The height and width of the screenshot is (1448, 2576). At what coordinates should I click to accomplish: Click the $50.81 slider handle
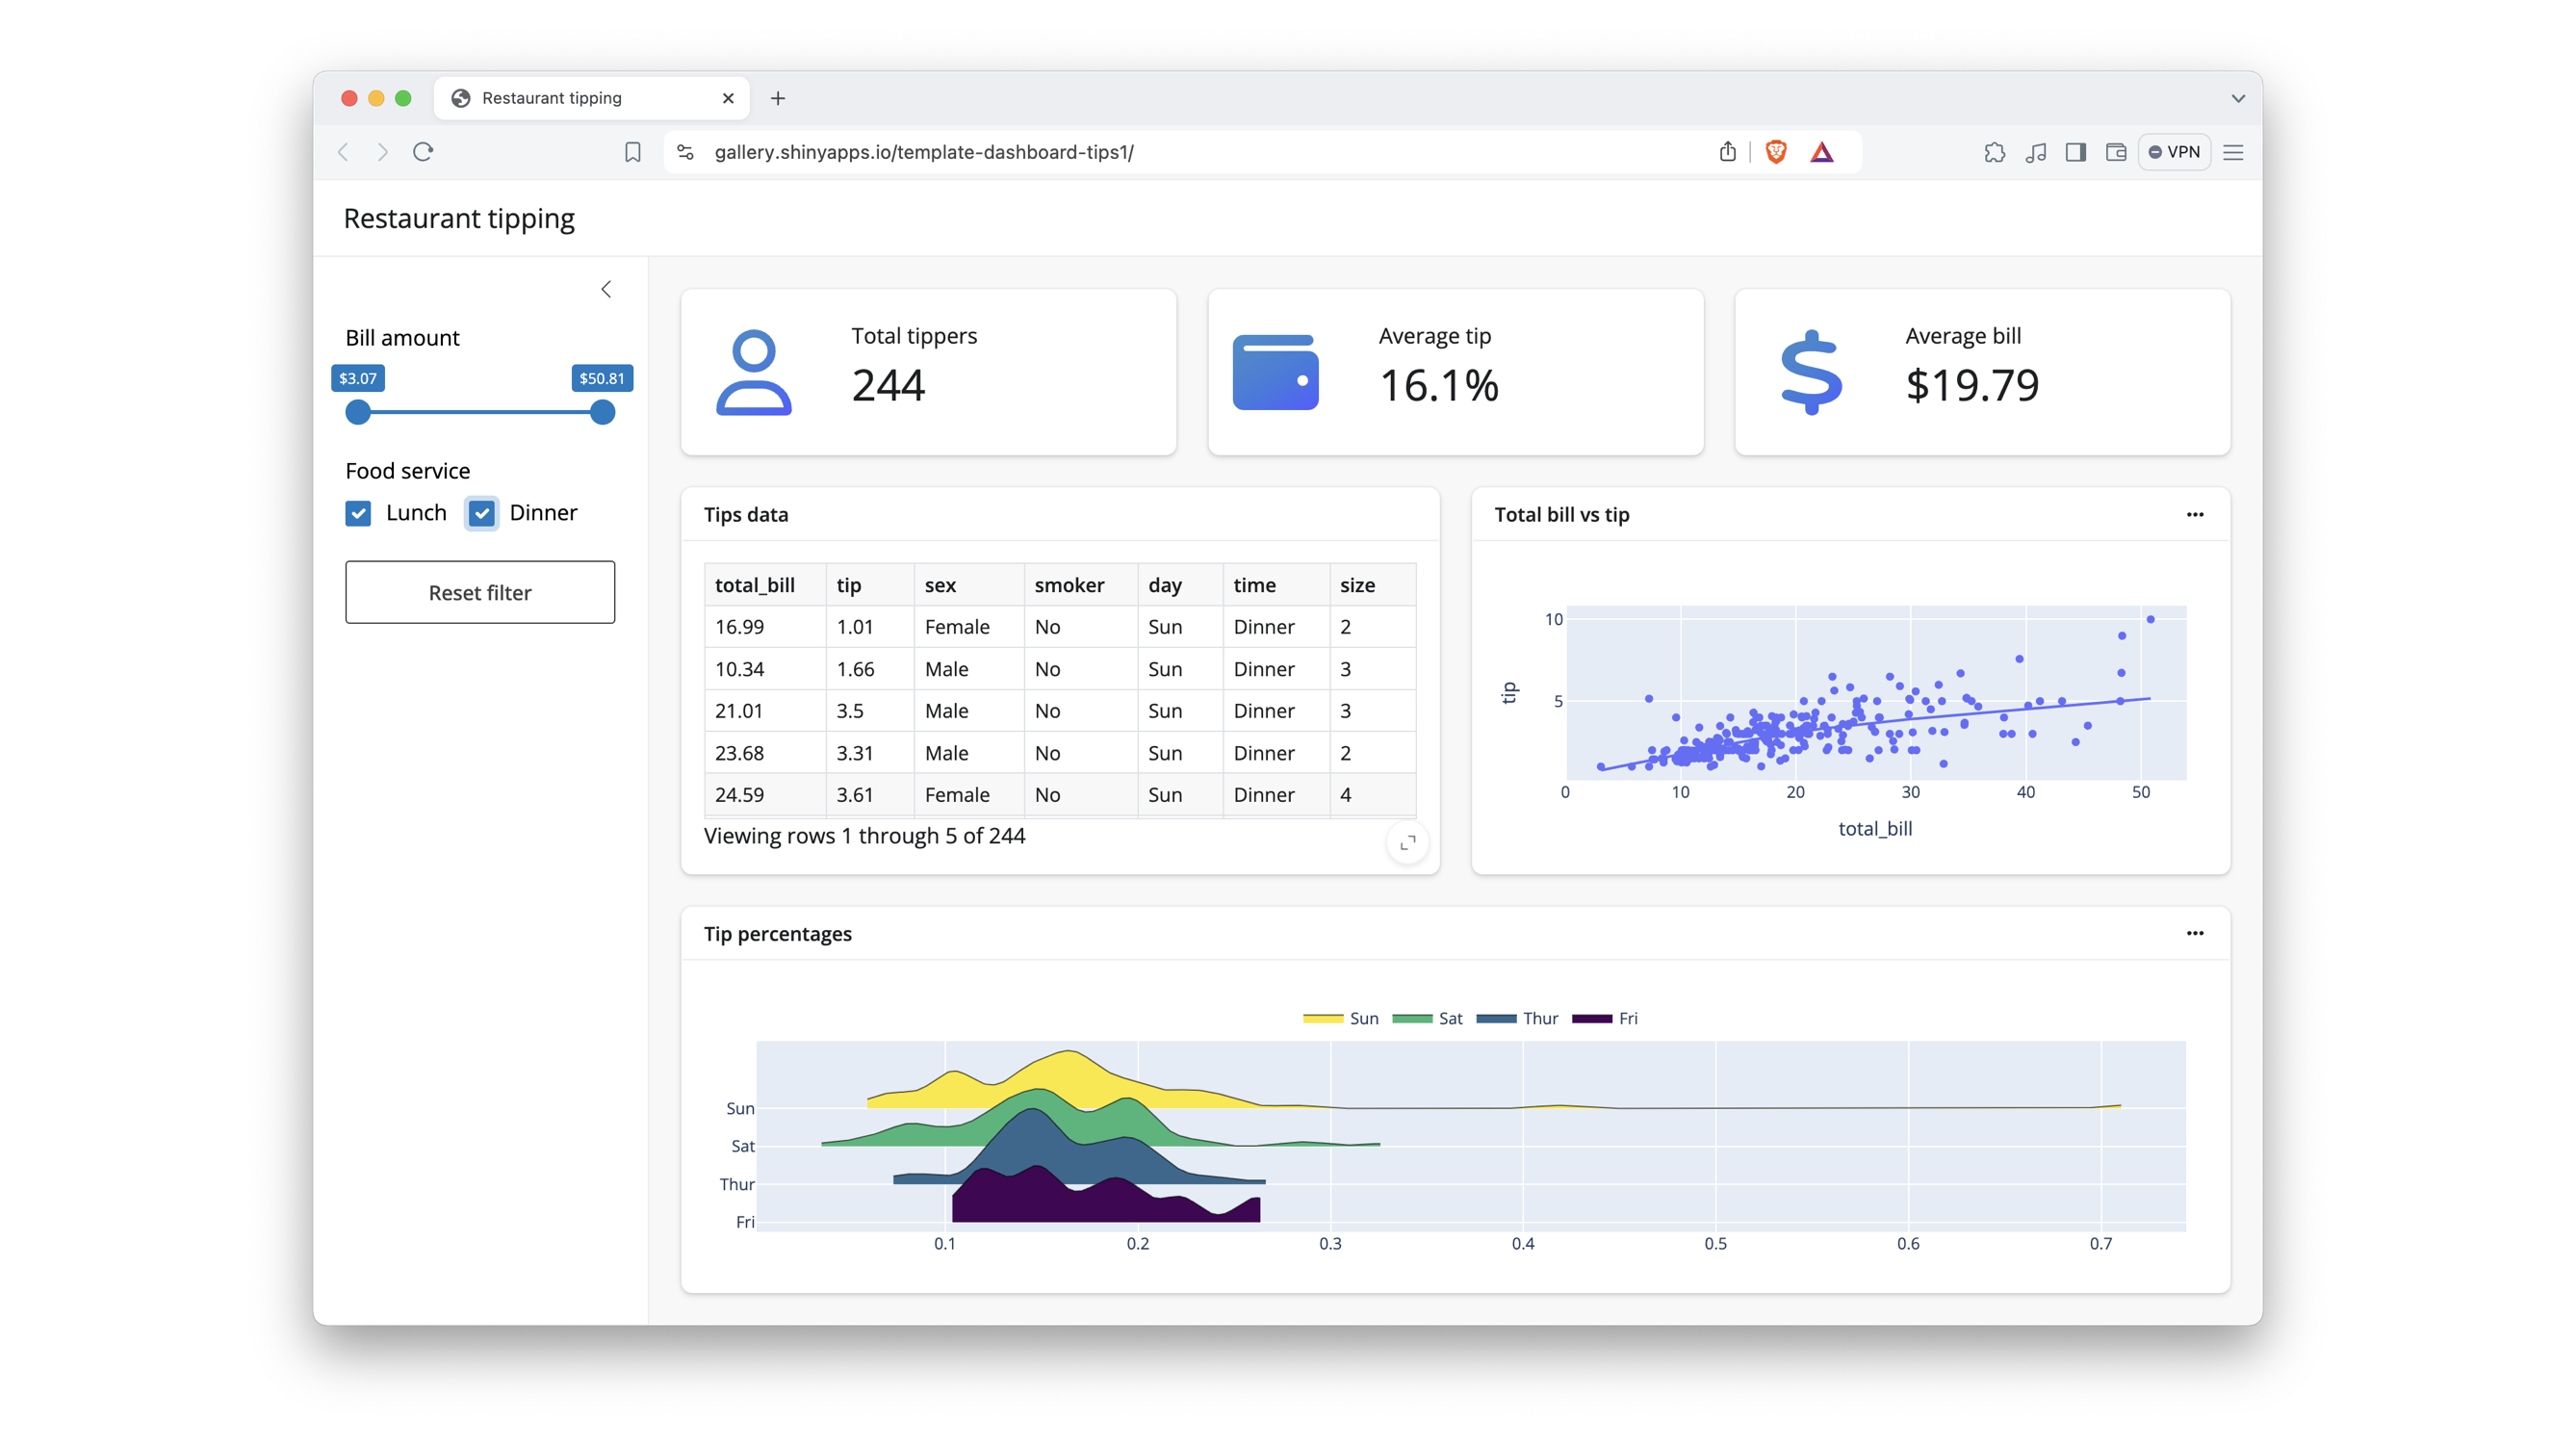(x=602, y=412)
